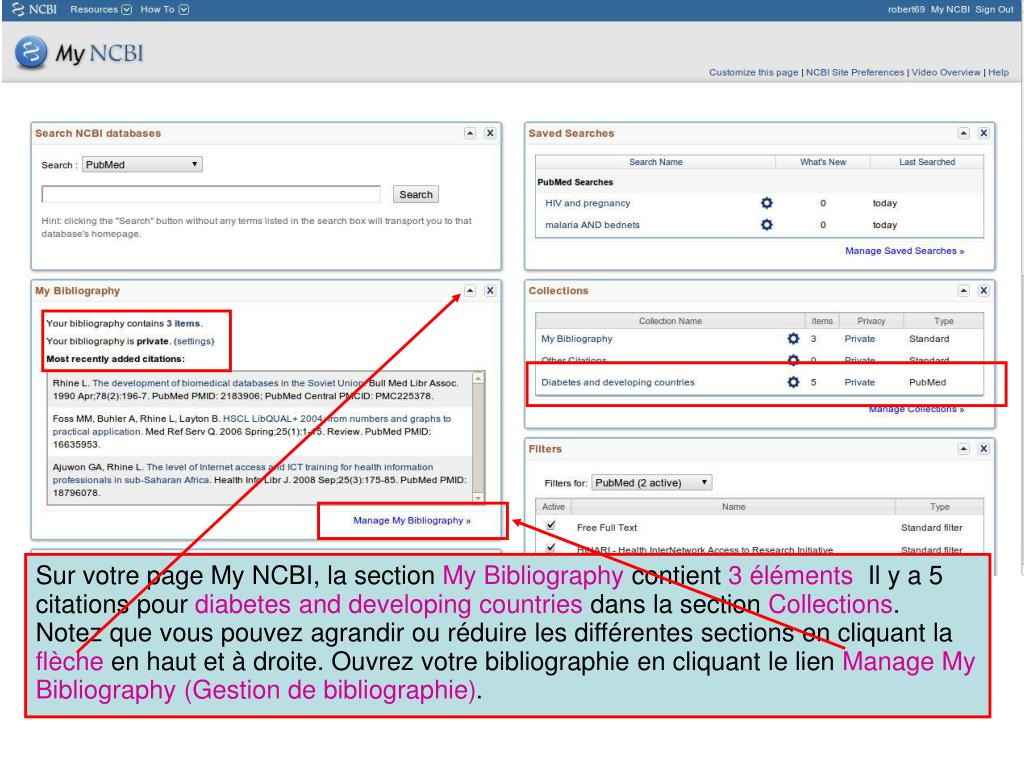The width and height of the screenshot is (1024, 768).
Task: Click Name column header in Filters
Action: pyautogui.click(x=733, y=507)
